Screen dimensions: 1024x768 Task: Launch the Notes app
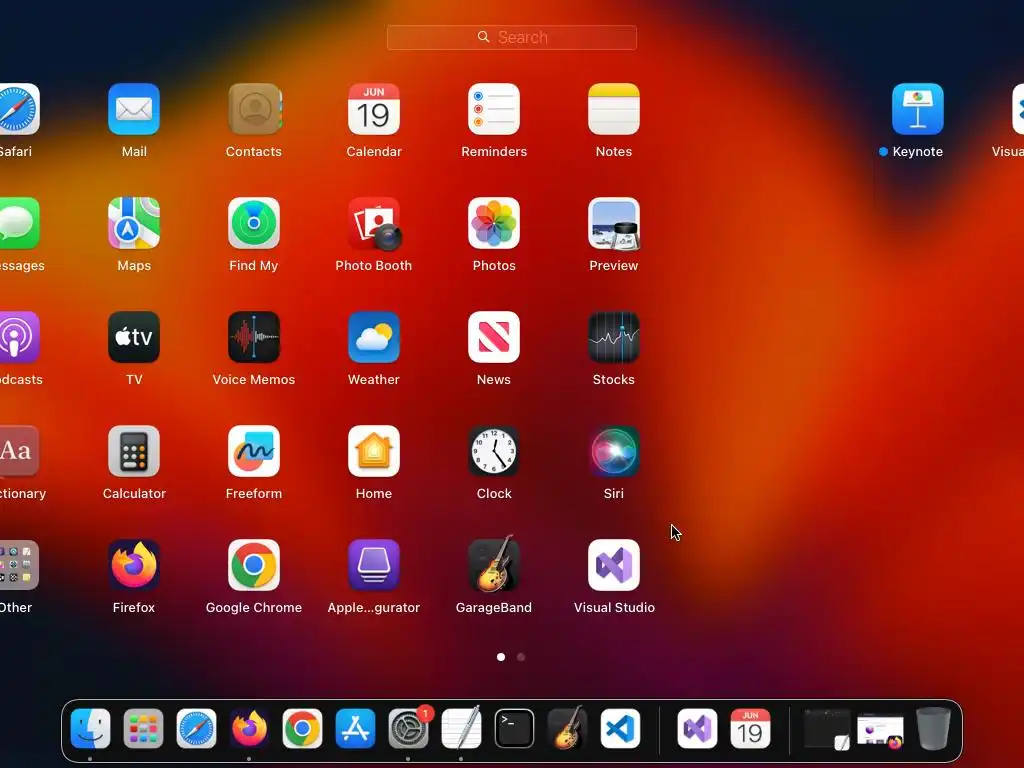click(x=614, y=109)
